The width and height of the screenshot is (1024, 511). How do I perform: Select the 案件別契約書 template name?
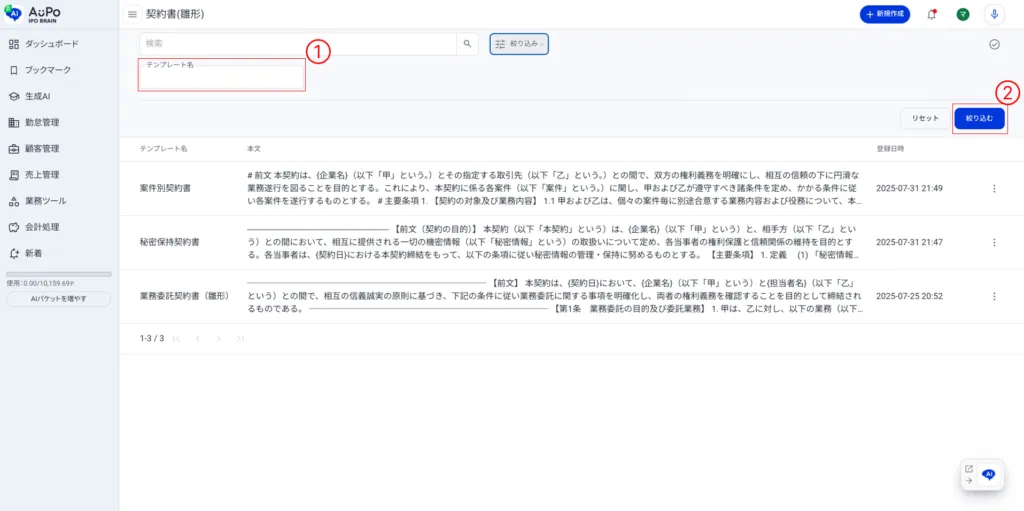point(165,188)
